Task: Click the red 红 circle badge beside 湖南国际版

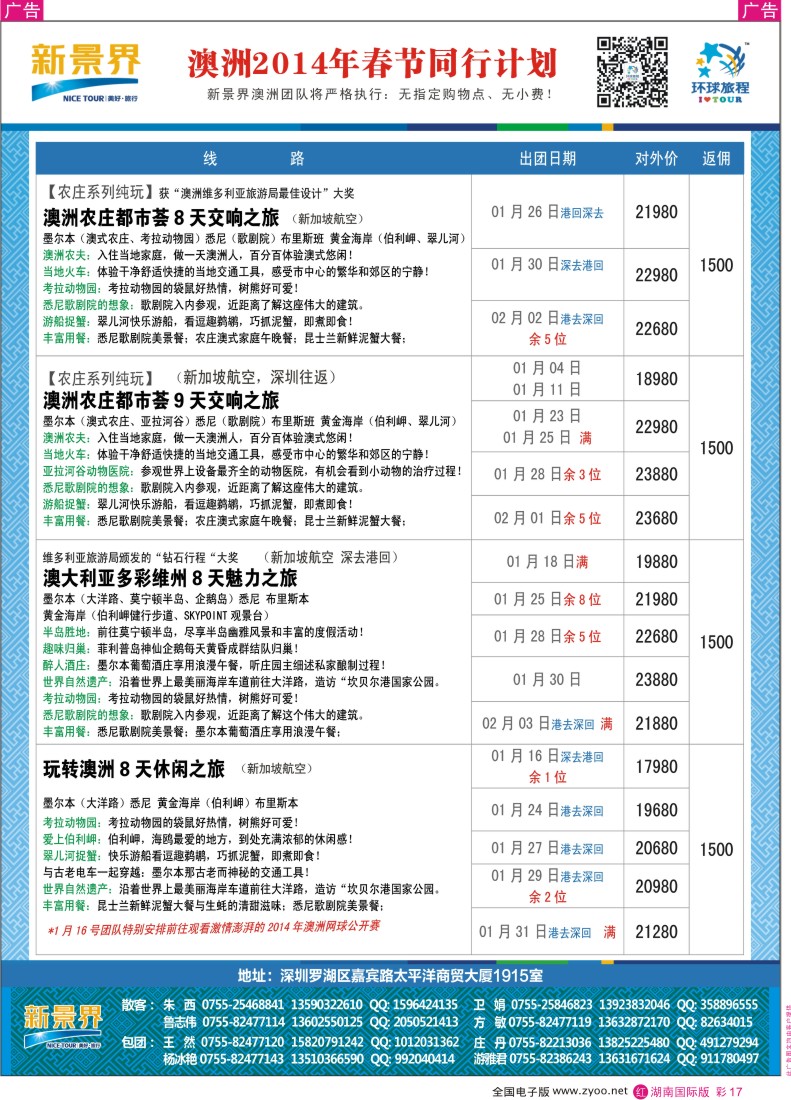Action: [x=640, y=1092]
